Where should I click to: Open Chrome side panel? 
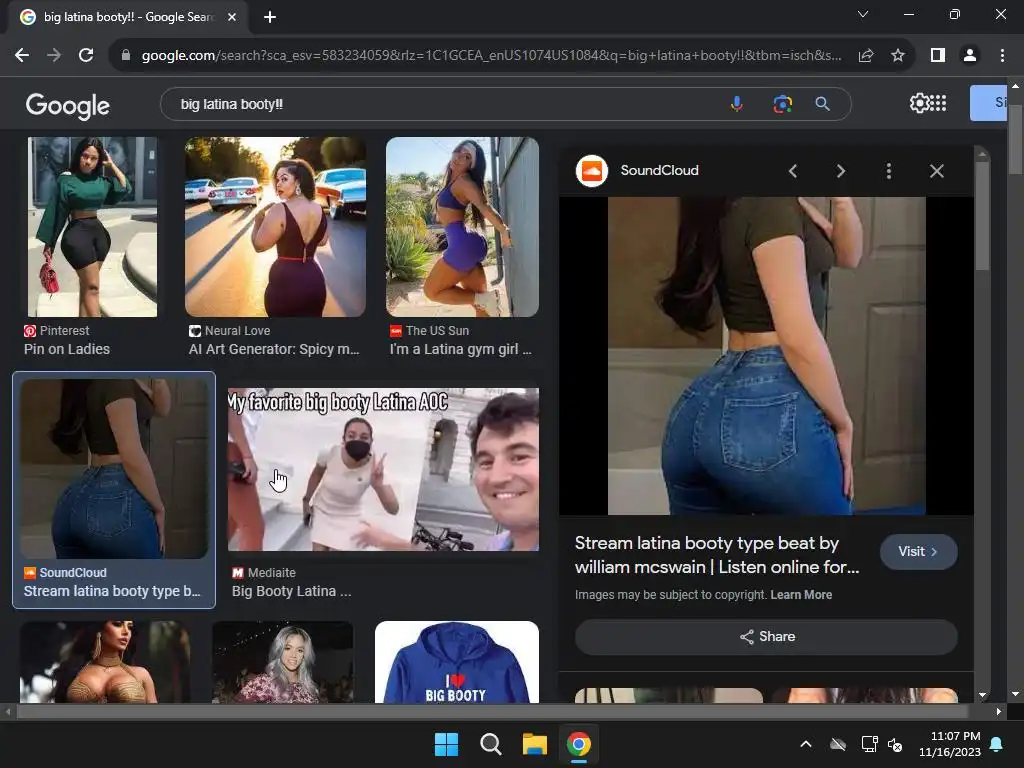point(938,56)
